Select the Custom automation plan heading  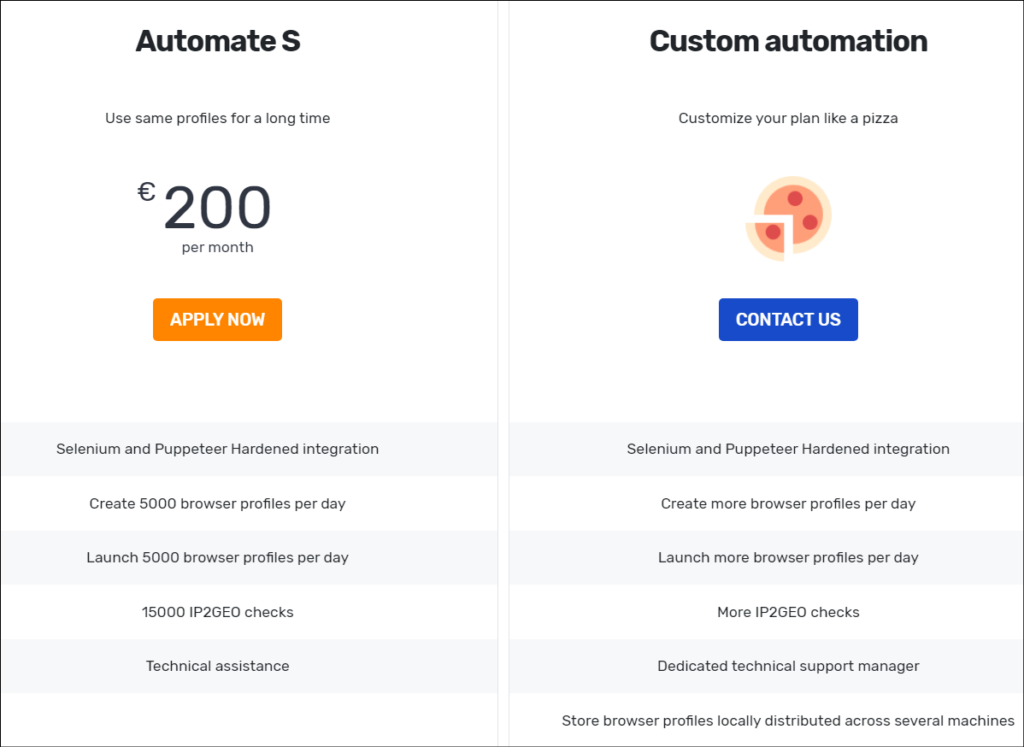point(788,41)
